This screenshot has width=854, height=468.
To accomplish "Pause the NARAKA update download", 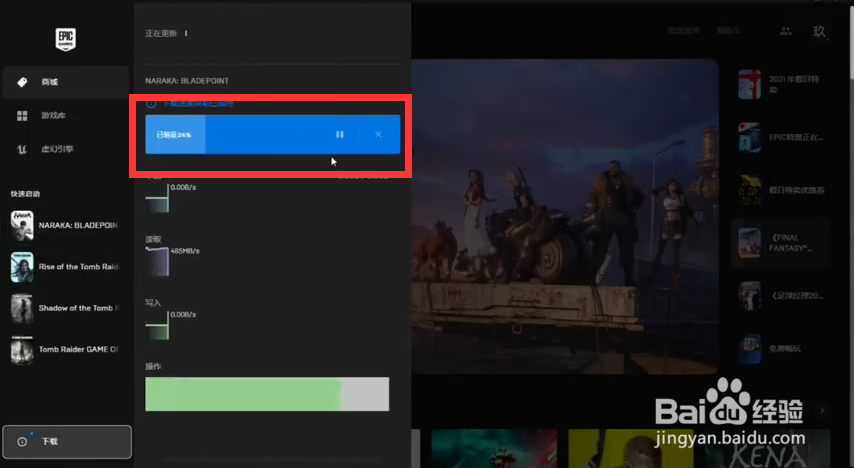I will pos(340,135).
